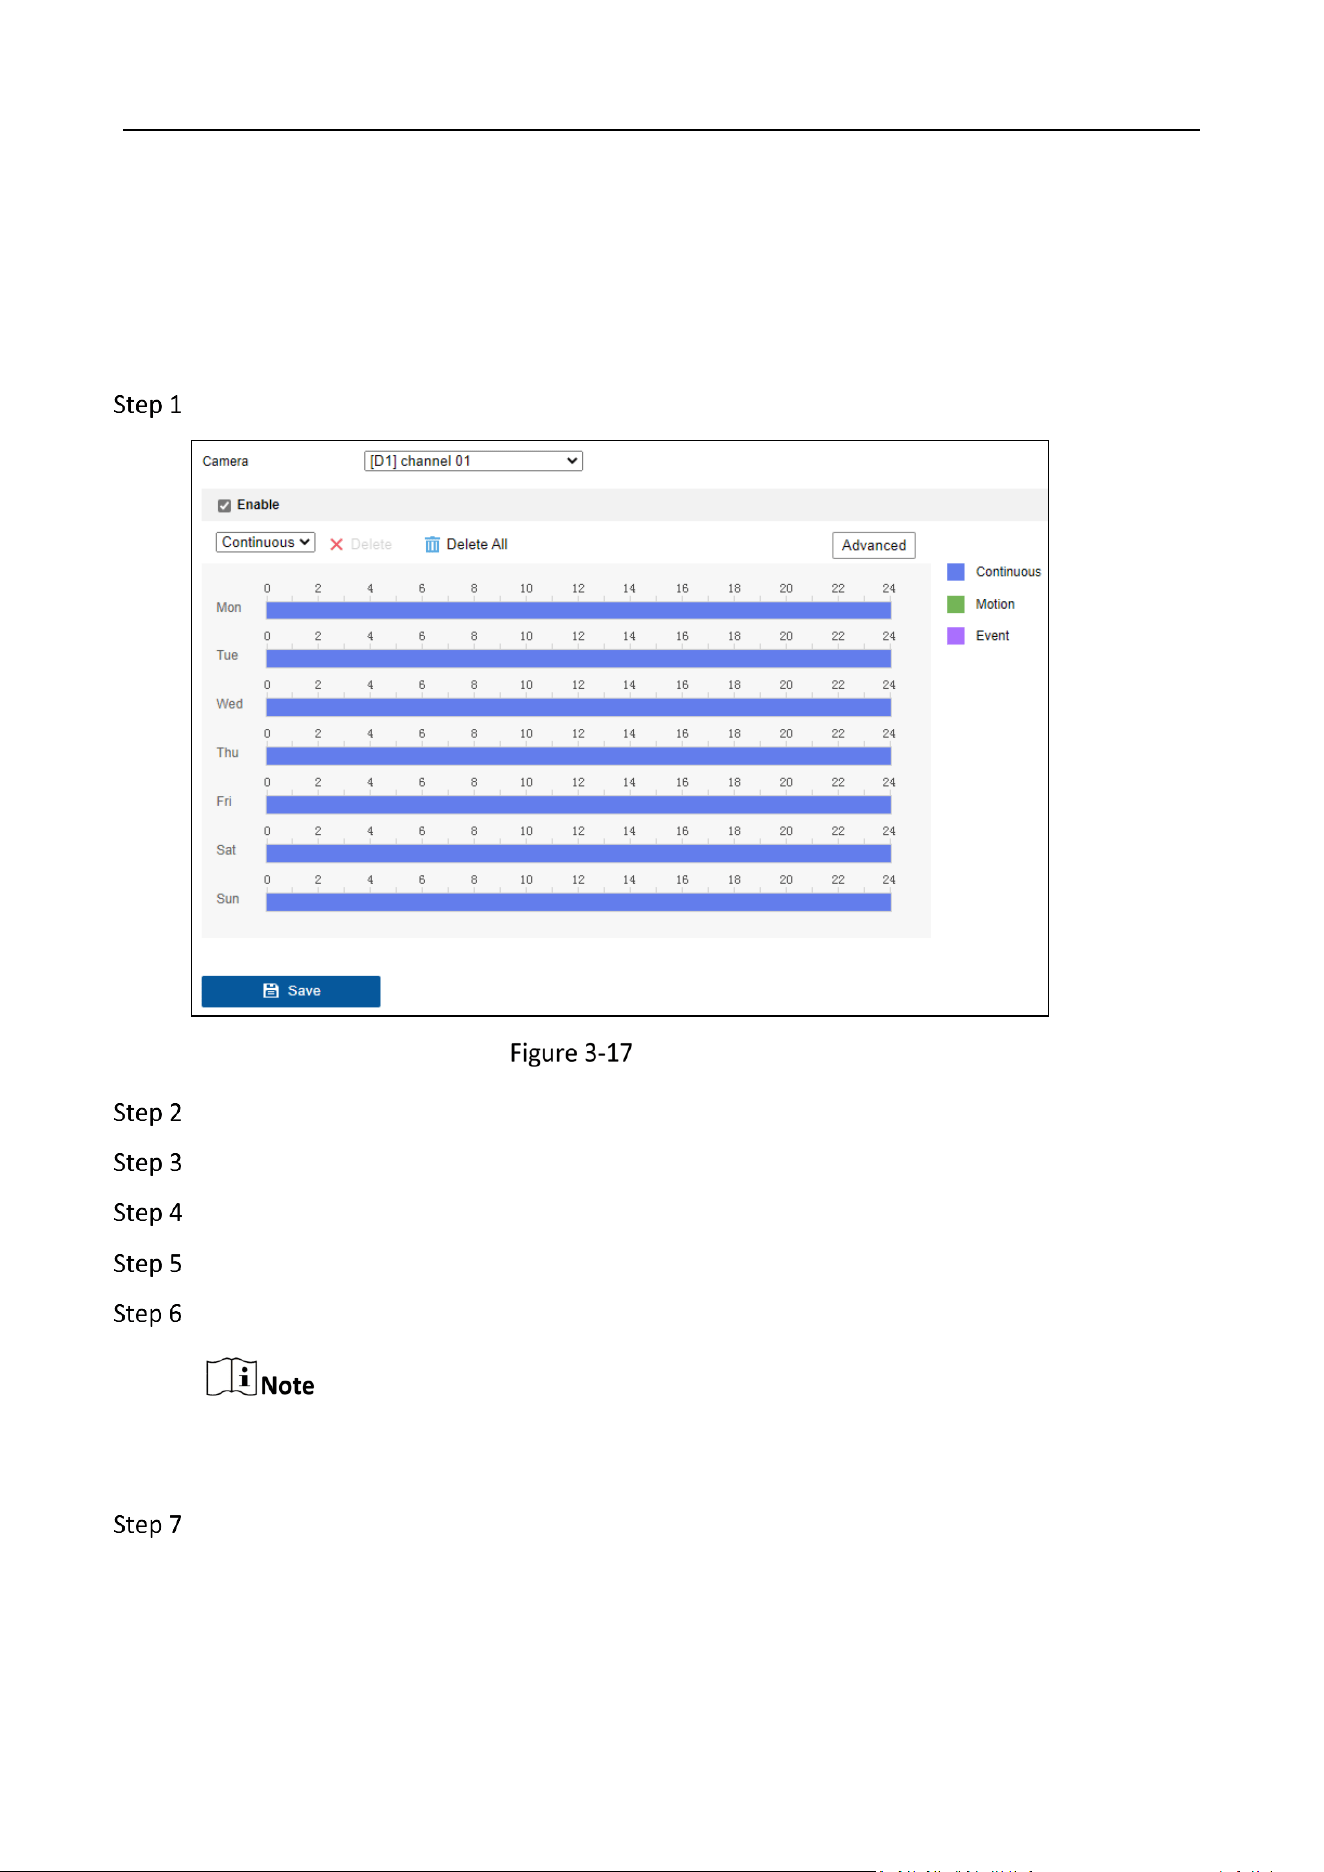1324x1872 pixels.
Task: Click the Save button
Action: tap(291, 991)
